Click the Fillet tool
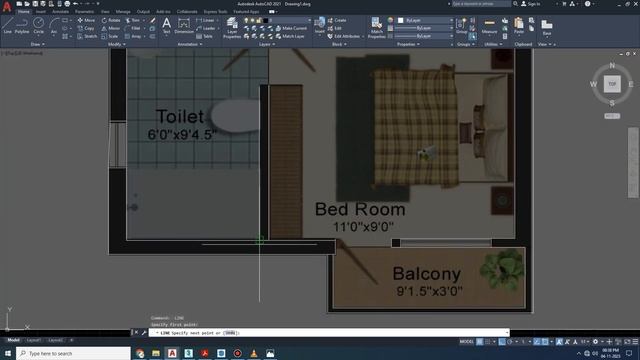 pyautogui.click(x=133, y=28)
